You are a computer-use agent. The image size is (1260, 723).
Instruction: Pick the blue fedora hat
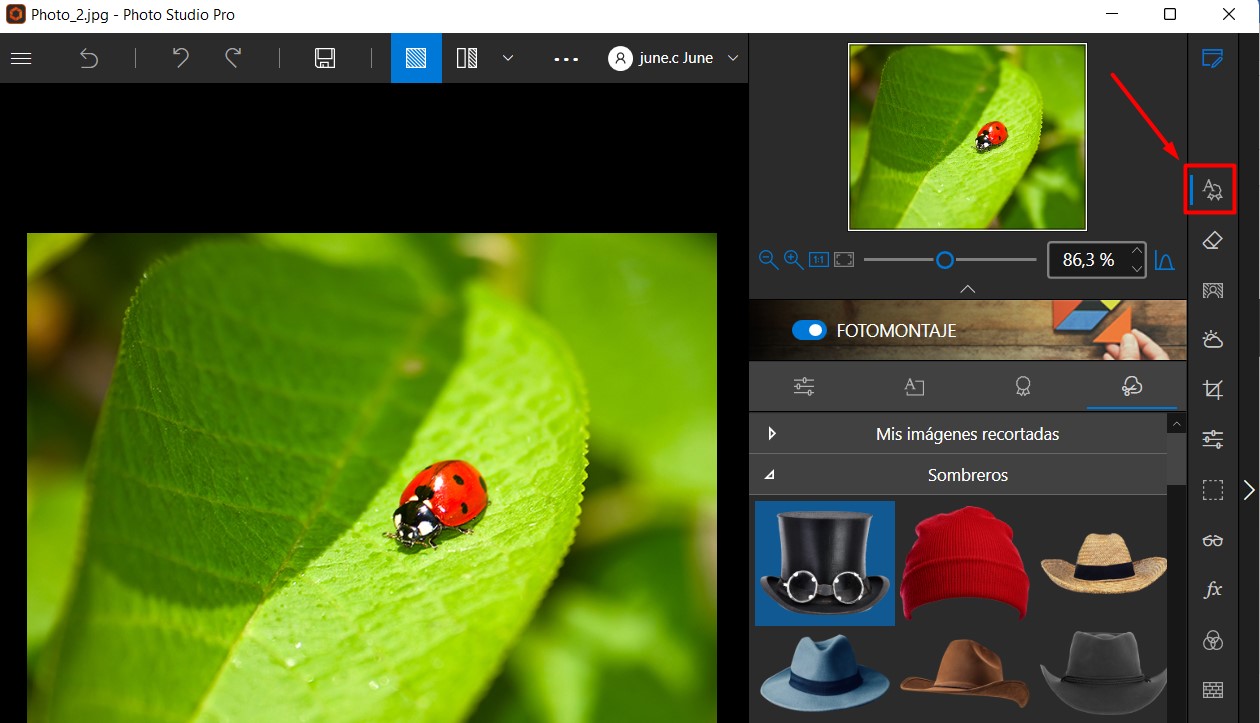[825, 672]
